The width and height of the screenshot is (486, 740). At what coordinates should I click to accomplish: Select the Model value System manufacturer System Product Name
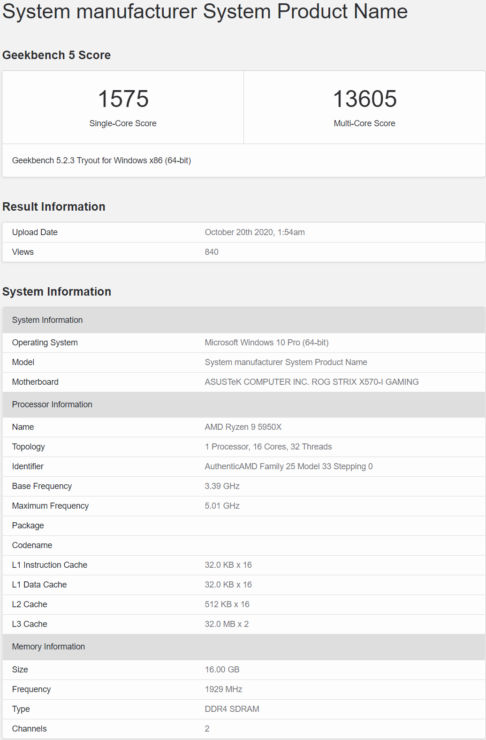(x=286, y=362)
